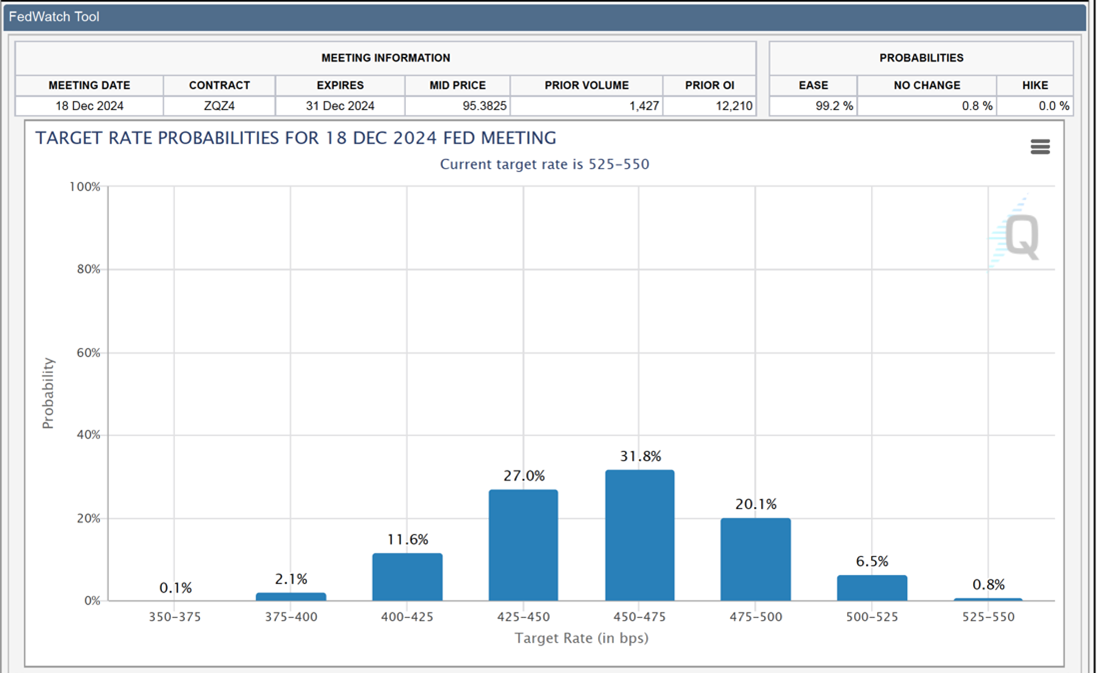Click the 100% y-axis tick label
Image resolution: width=1100 pixels, height=673 pixels.
coord(85,187)
